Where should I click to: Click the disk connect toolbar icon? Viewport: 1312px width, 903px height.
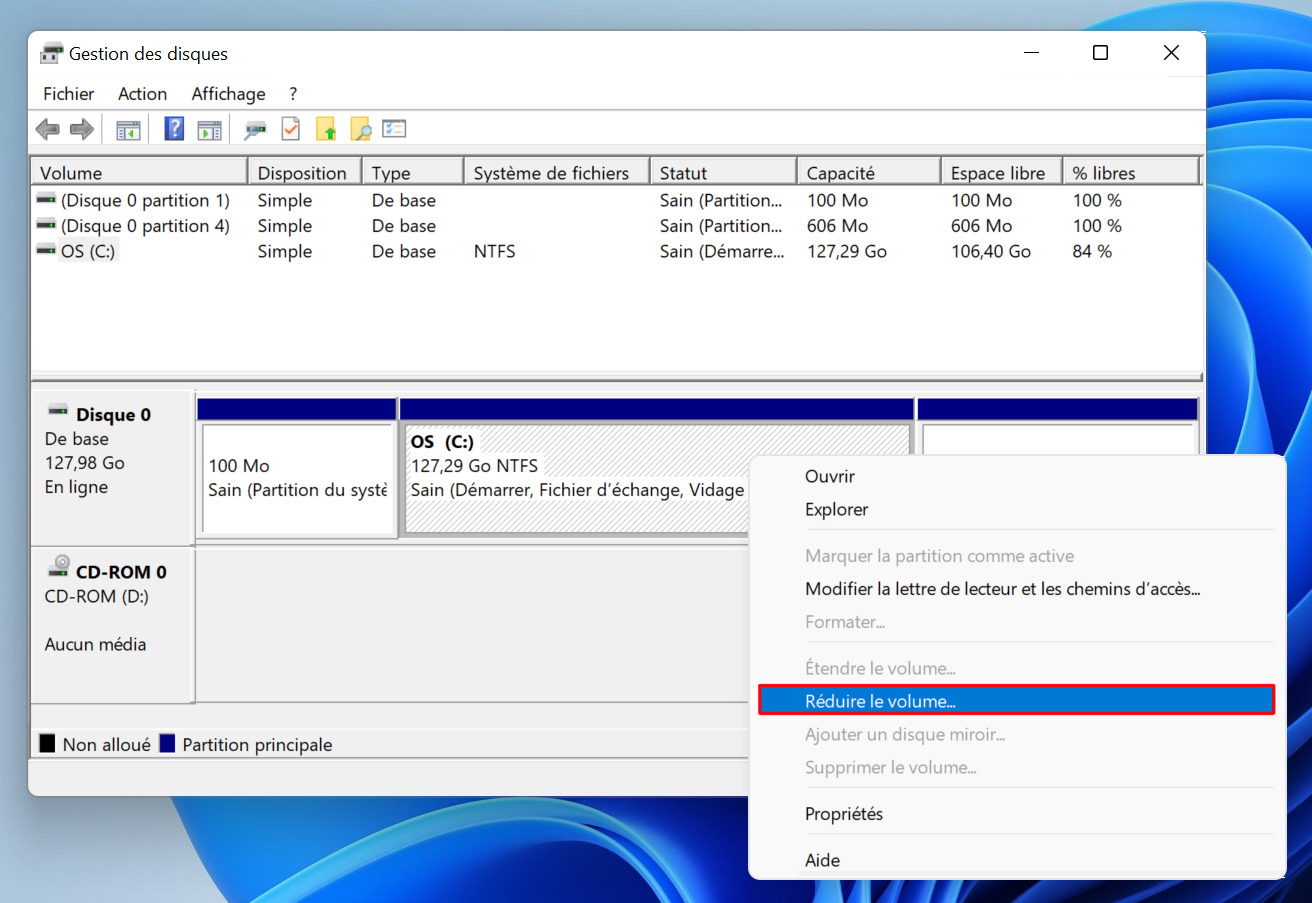click(256, 129)
